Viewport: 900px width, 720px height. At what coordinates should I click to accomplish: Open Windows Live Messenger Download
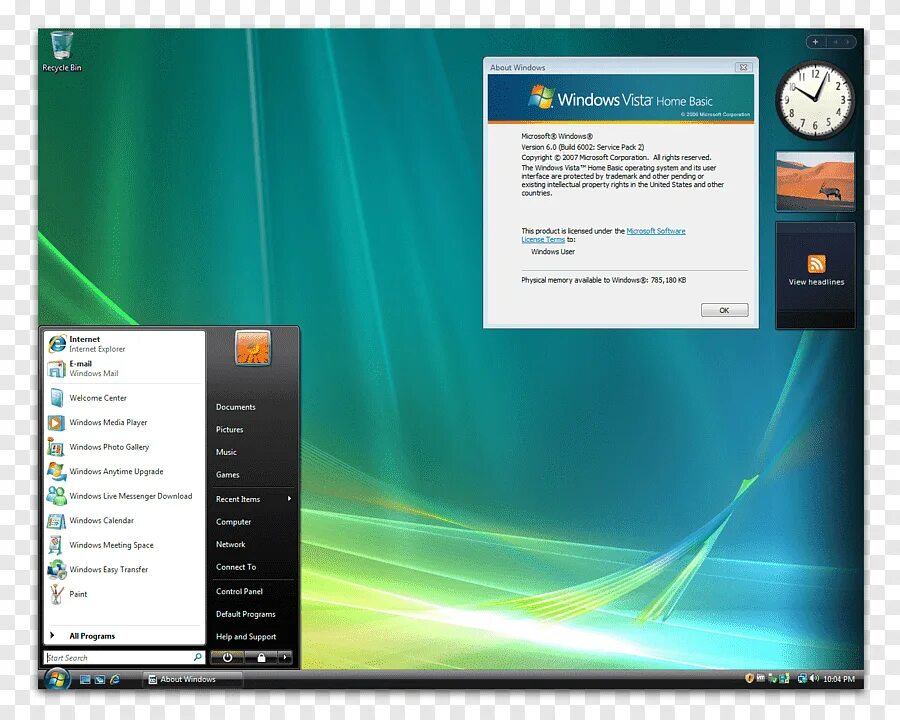coord(124,496)
